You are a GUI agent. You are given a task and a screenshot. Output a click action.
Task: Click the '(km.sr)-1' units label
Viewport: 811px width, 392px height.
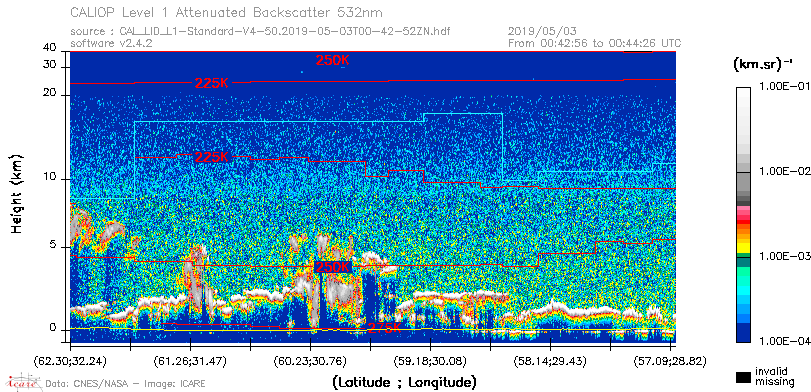tap(763, 65)
